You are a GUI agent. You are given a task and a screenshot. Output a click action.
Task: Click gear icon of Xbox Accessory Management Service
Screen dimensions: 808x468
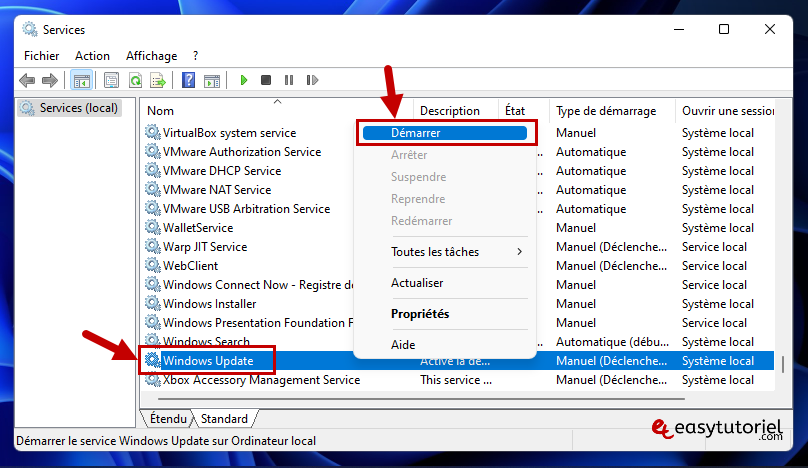tap(153, 380)
